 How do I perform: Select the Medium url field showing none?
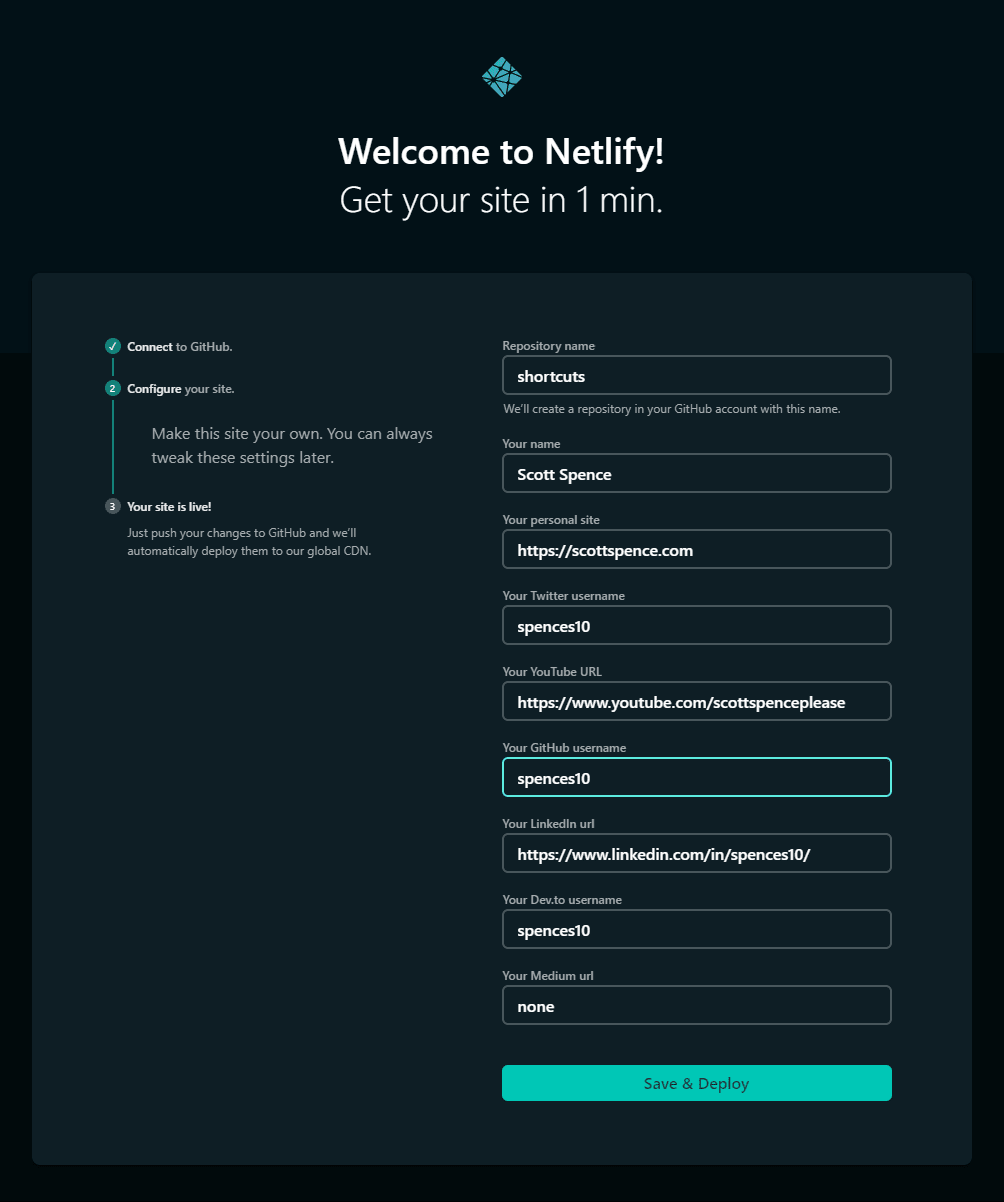tap(696, 1005)
